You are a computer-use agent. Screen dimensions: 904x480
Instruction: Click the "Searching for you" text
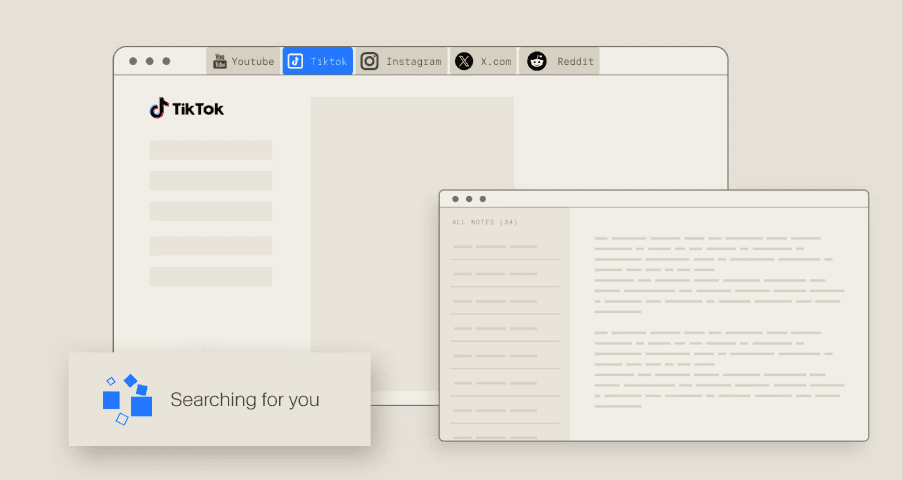pyautogui.click(x=245, y=399)
